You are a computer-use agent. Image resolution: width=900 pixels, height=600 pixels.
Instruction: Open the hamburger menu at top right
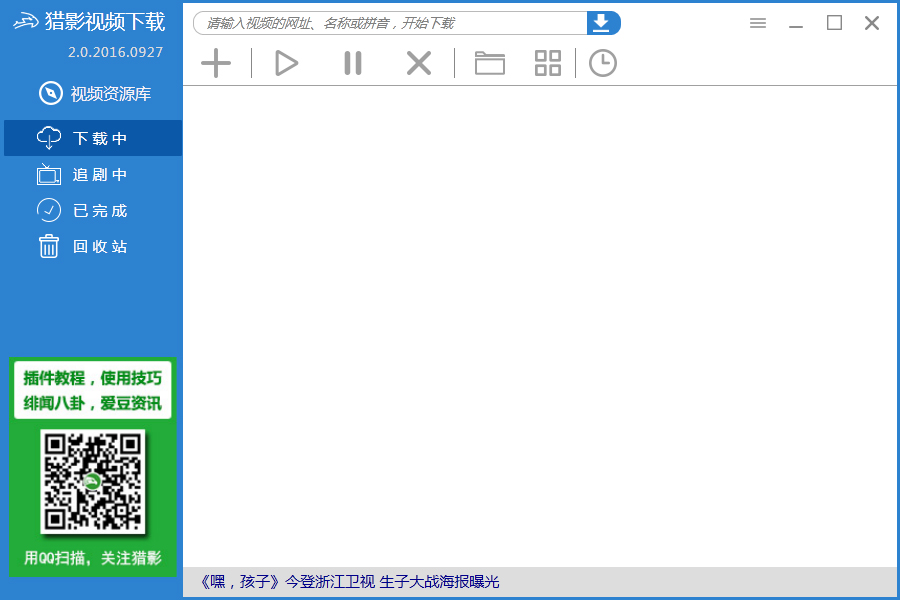(x=757, y=22)
